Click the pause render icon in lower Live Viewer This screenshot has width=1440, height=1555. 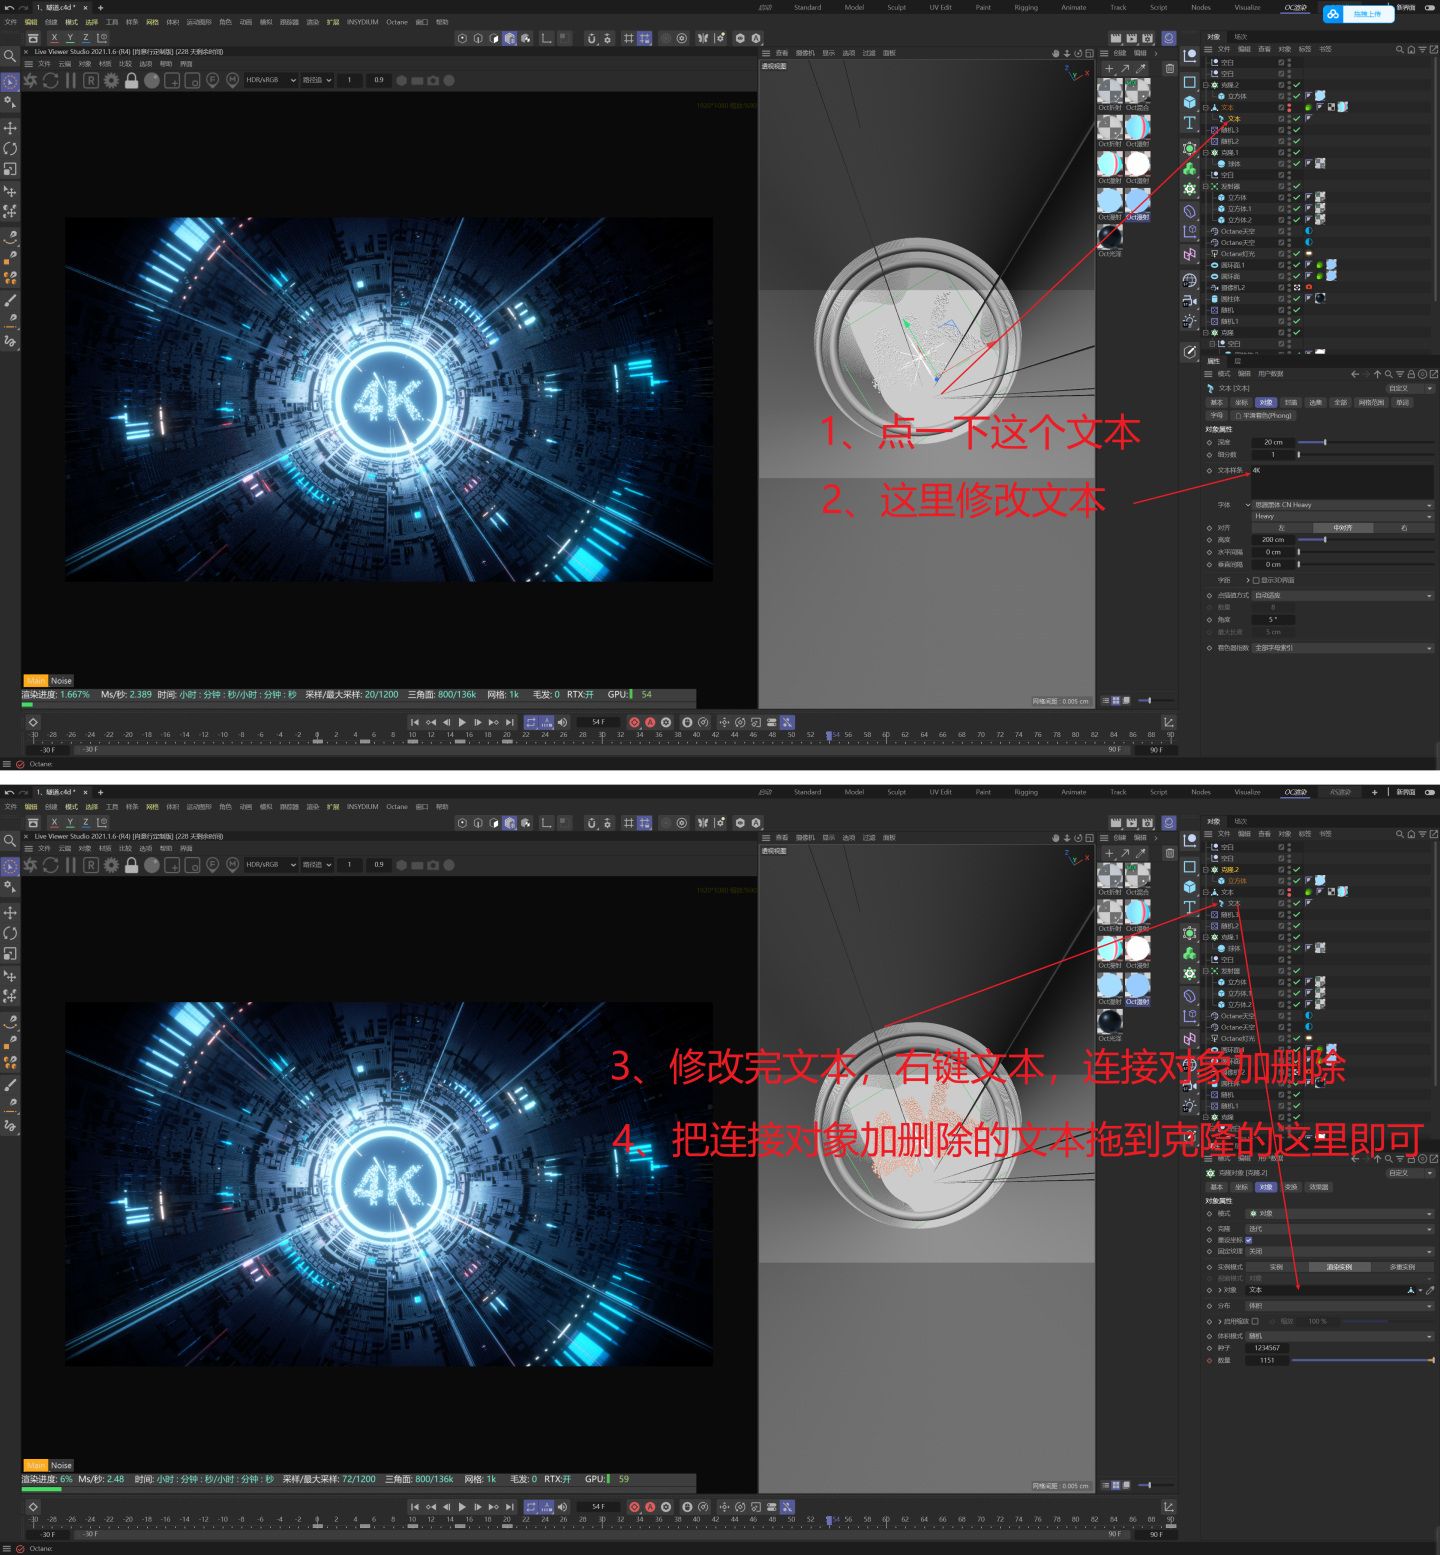71,865
